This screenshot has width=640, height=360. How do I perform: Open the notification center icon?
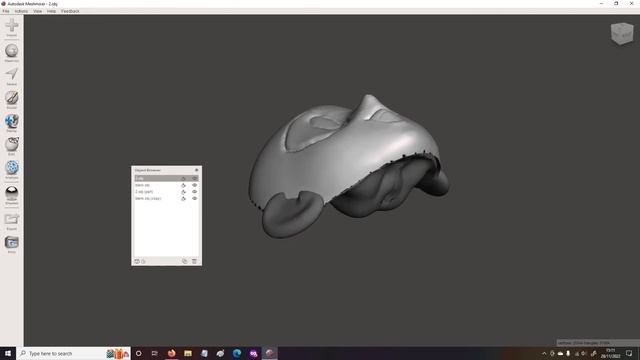pyautogui.click(x=629, y=353)
